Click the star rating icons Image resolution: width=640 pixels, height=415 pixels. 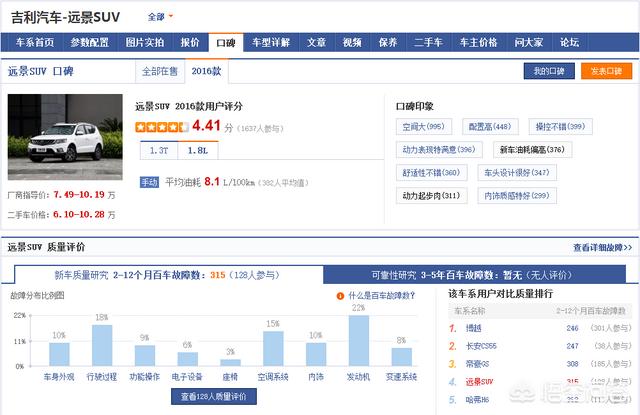tap(162, 127)
